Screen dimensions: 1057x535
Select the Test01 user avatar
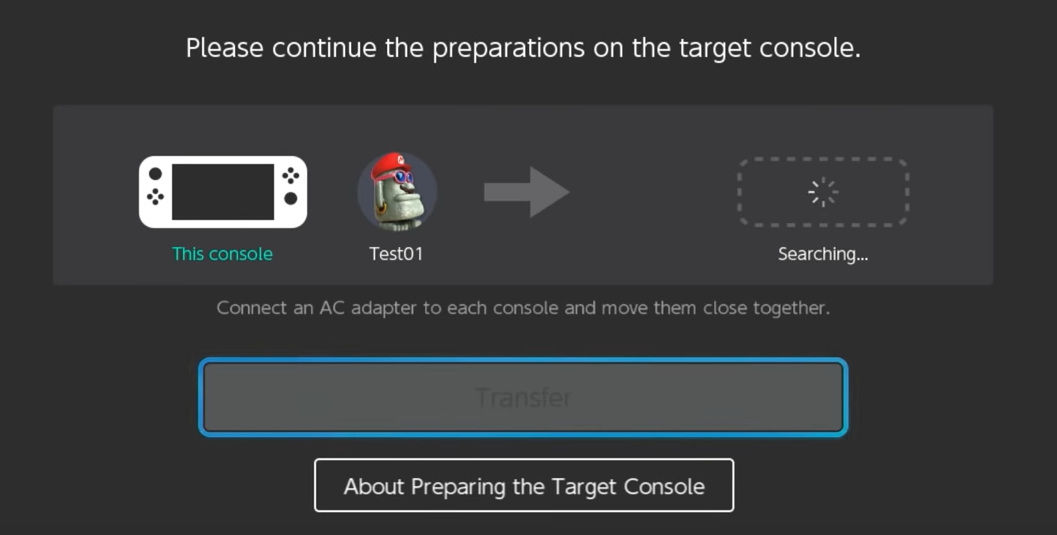click(x=396, y=192)
